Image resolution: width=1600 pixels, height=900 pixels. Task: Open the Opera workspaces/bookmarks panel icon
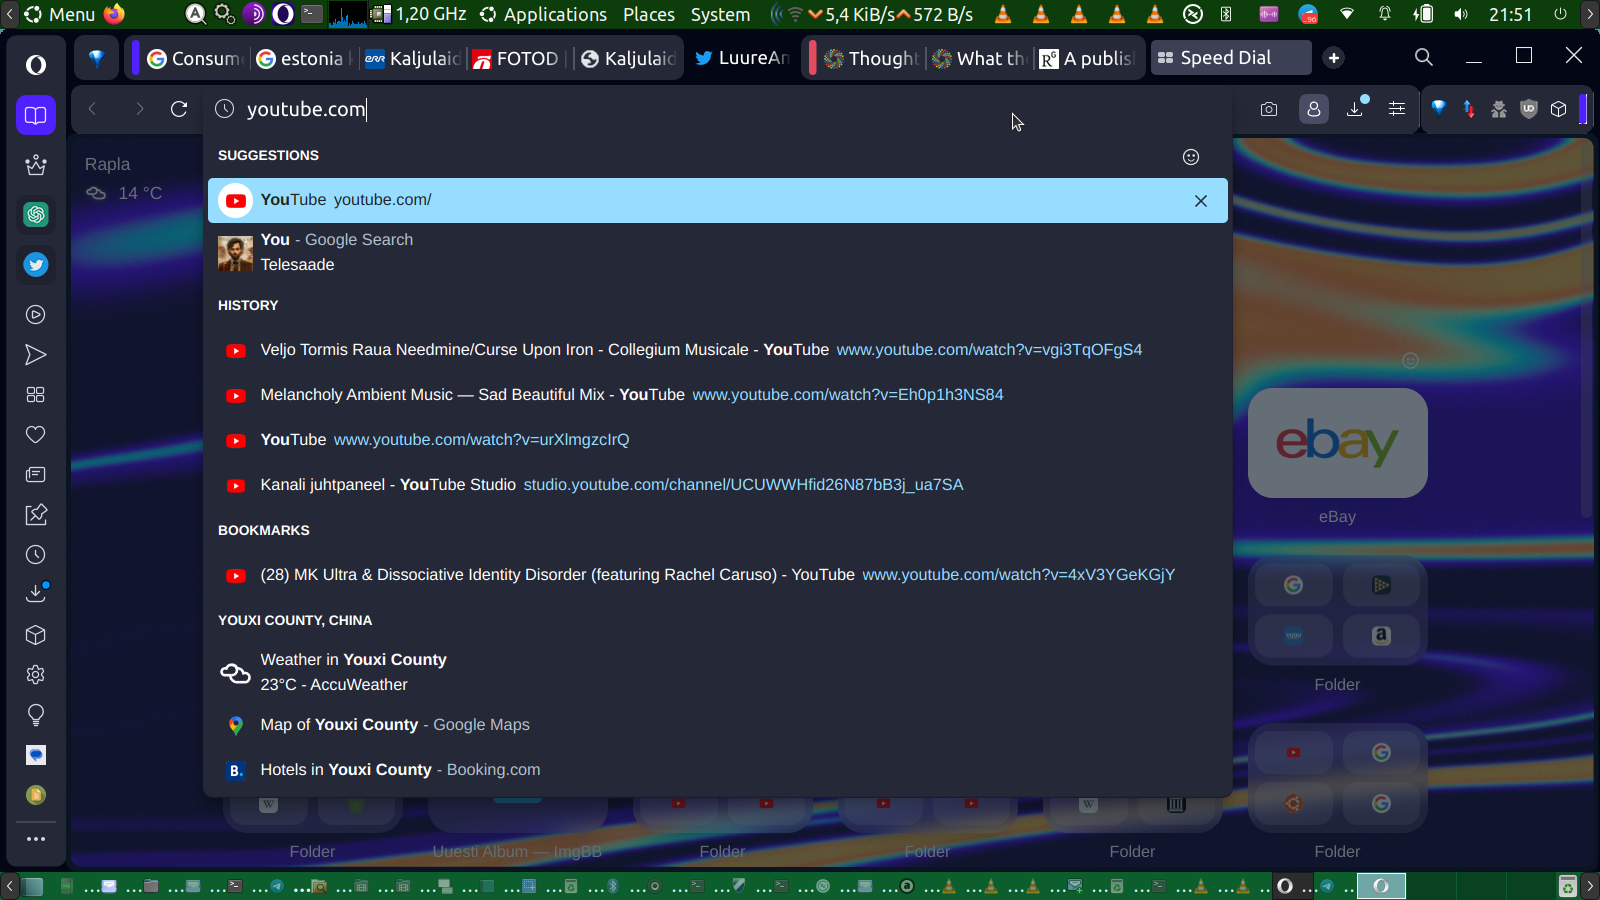36,115
